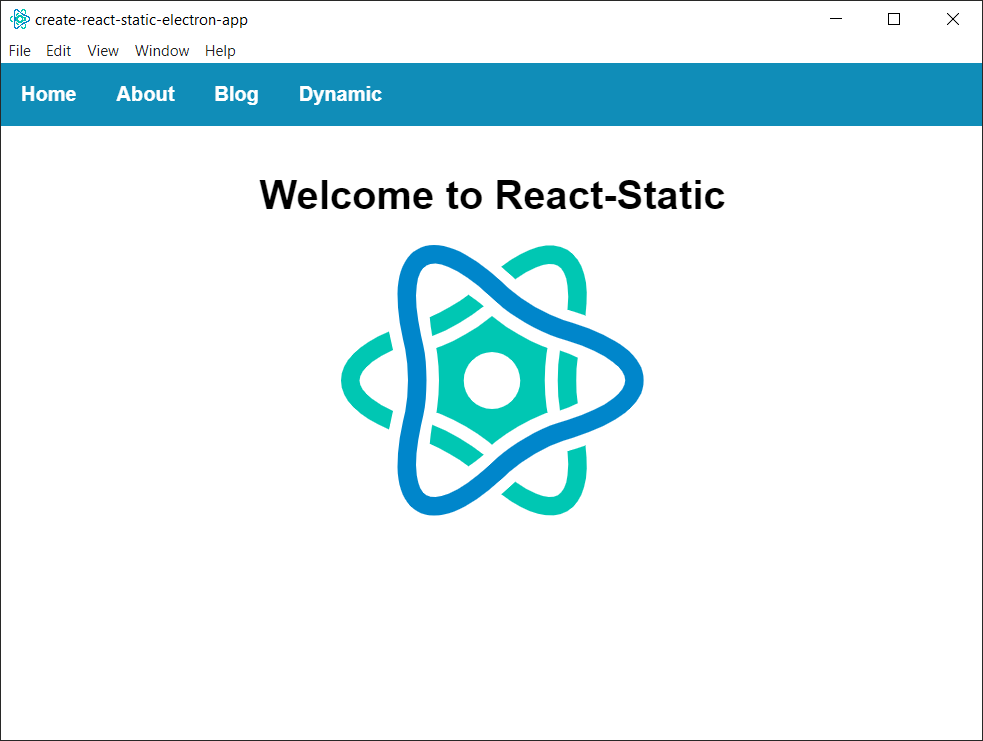This screenshot has width=983, height=741.
Task: Click the app icon in the title bar
Action: 19,19
